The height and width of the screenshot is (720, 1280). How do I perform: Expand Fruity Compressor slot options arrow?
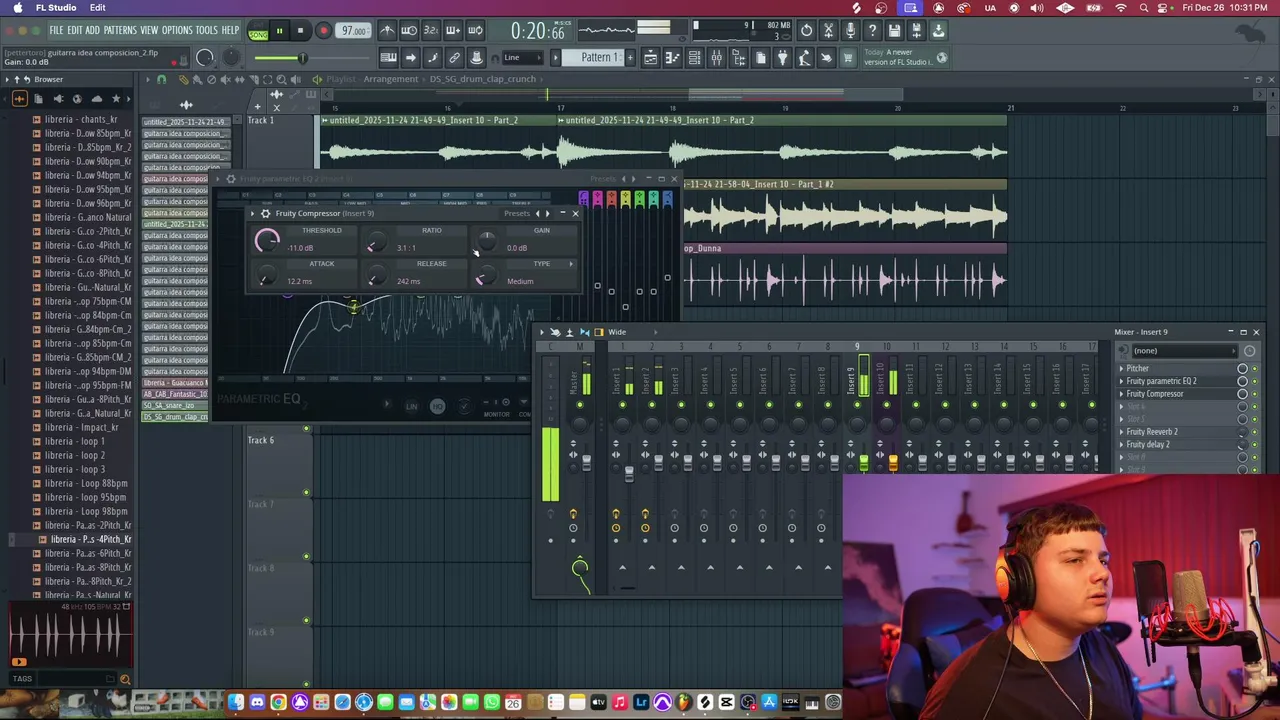(1121, 394)
